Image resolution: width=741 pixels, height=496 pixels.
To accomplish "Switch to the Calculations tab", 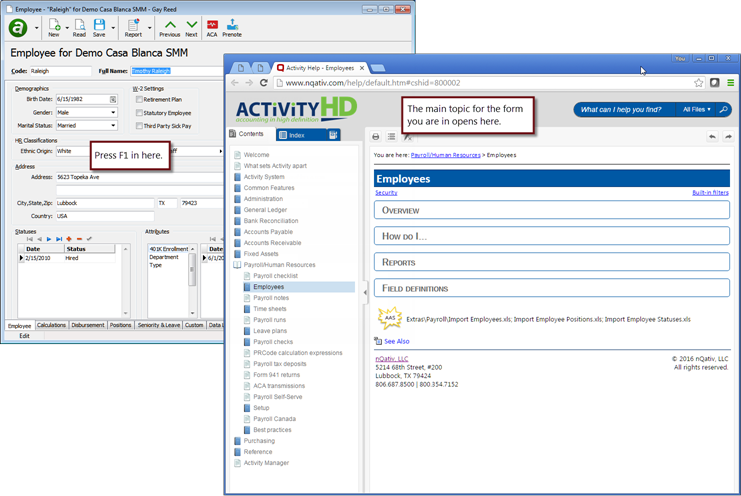I will [x=51, y=325].
